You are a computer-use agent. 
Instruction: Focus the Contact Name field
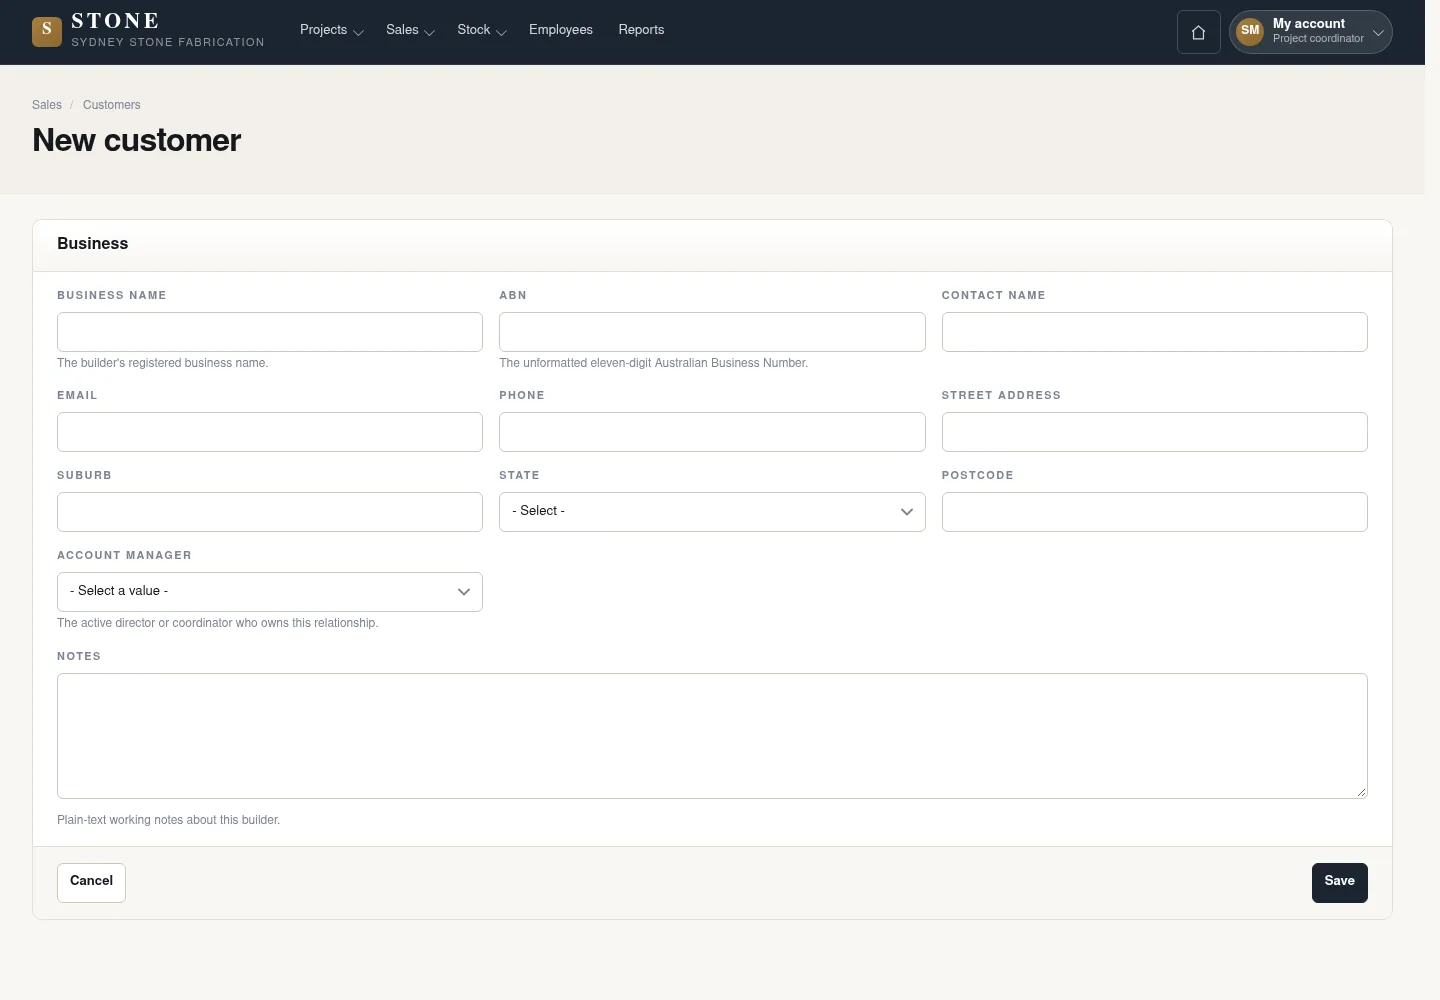(x=1154, y=332)
